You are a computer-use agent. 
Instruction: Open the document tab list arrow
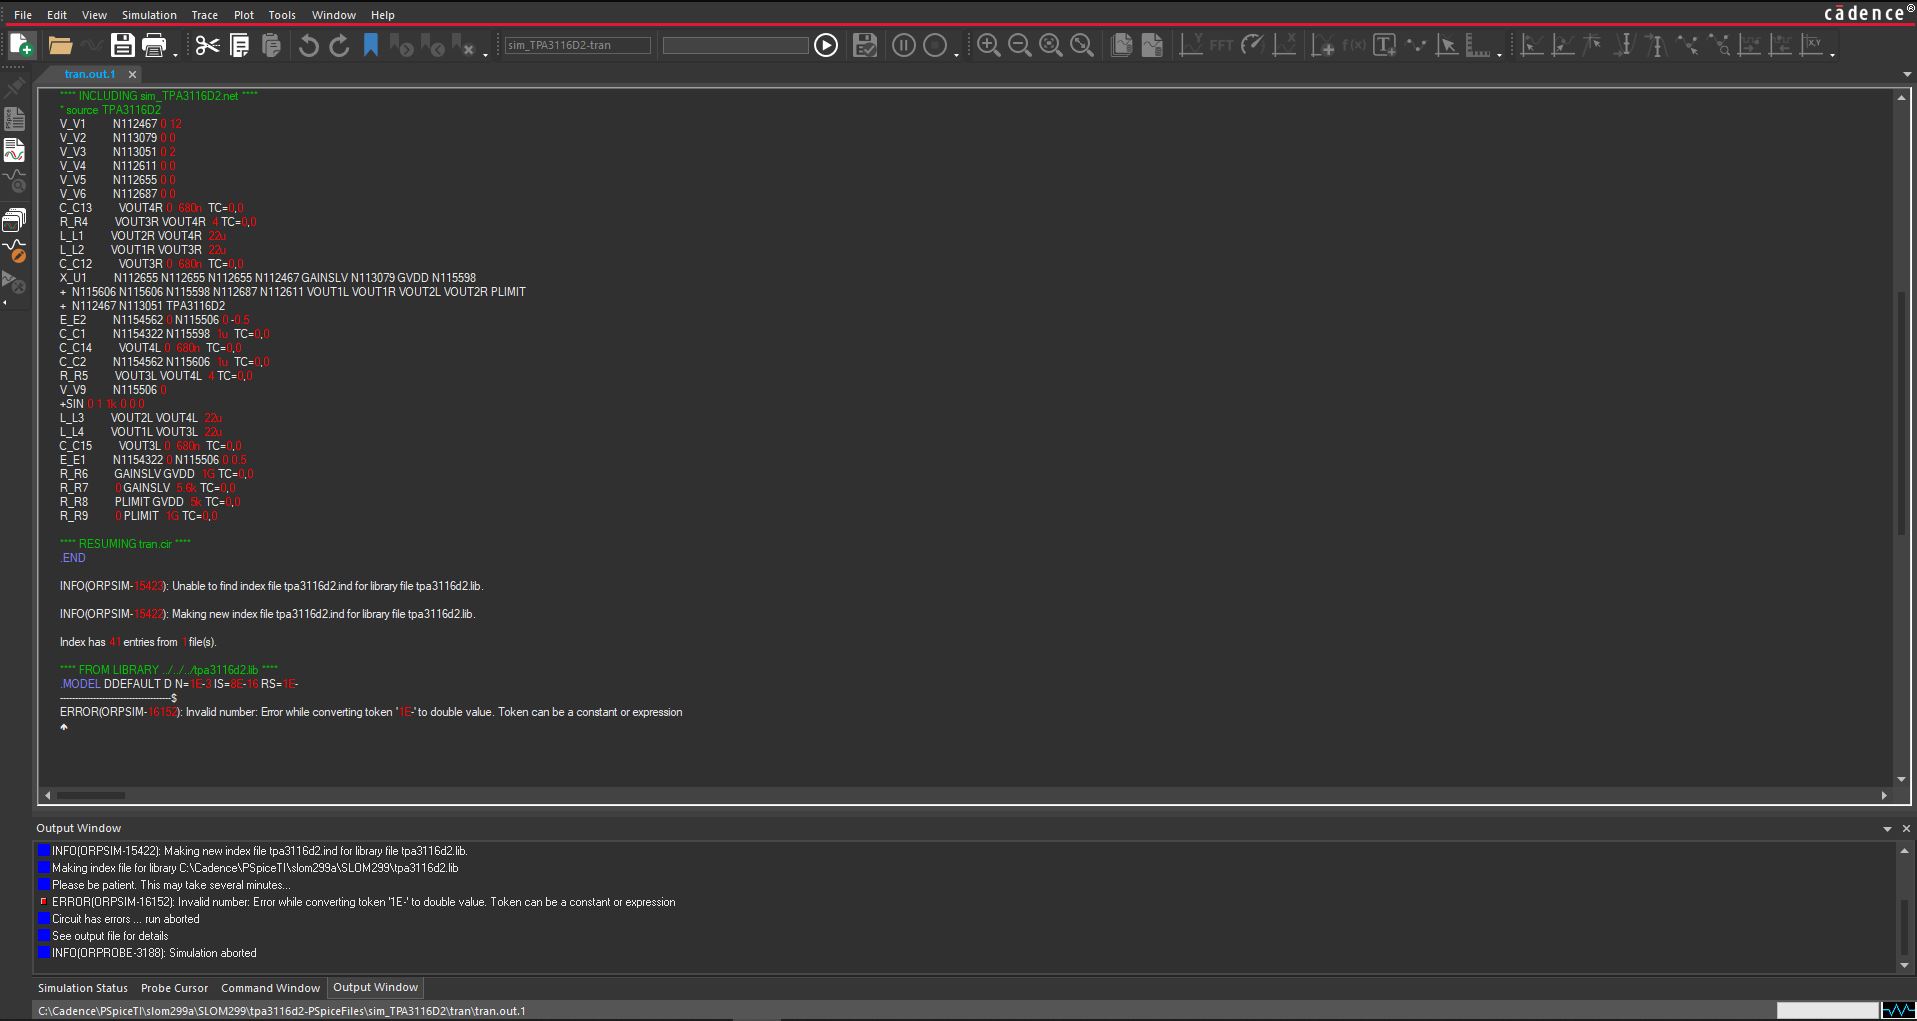pyautogui.click(x=1907, y=74)
